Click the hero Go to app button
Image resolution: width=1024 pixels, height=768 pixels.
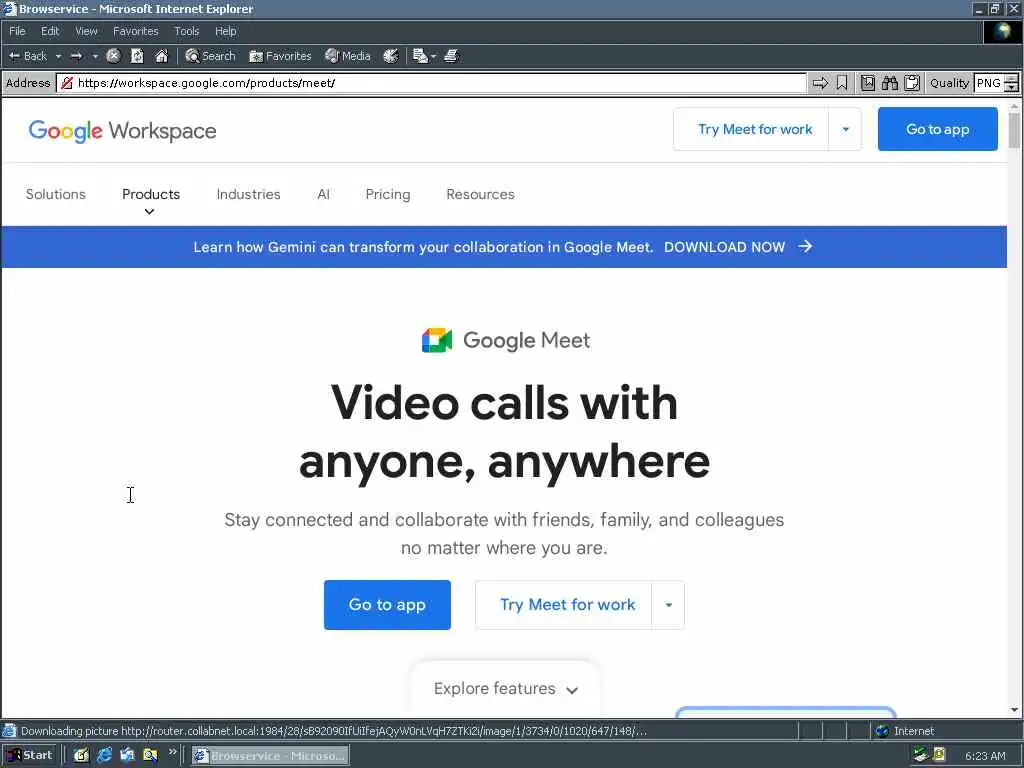pyautogui.click(x=387, y=605)
